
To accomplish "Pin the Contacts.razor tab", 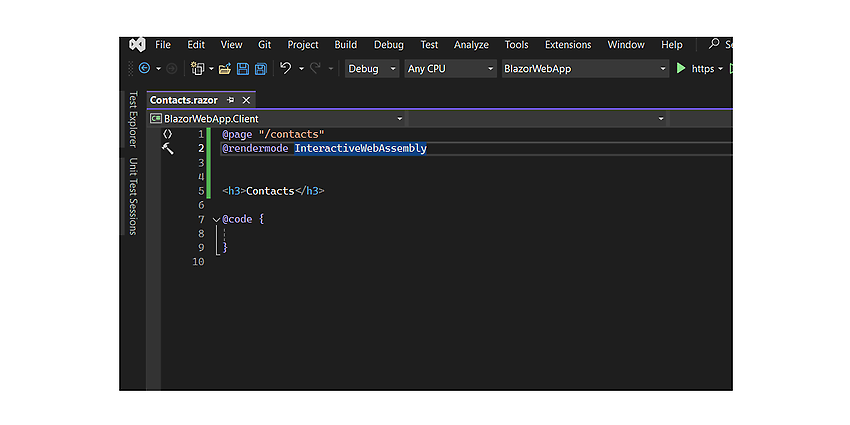I will click(x=230, y=100).
